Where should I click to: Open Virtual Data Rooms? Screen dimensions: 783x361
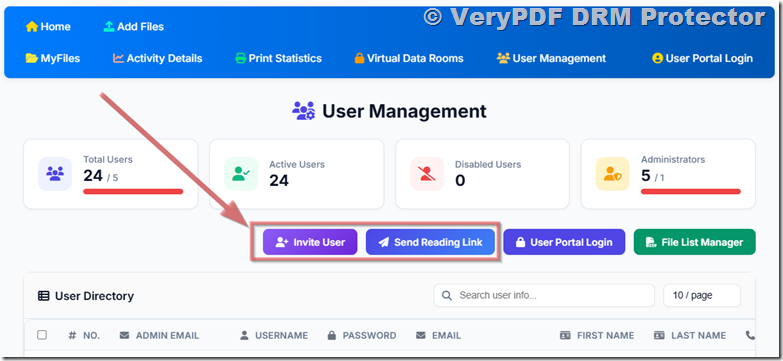coord(409,58)
